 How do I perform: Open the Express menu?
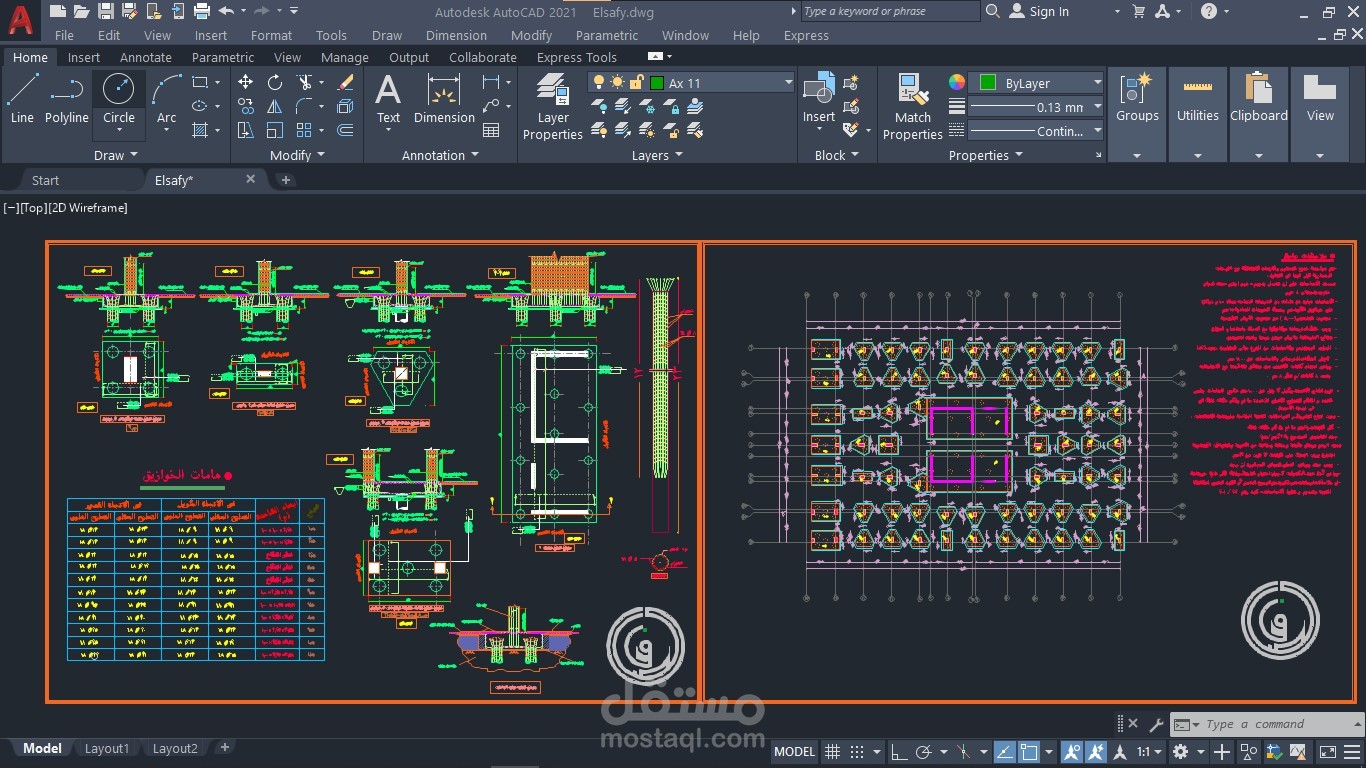806,35
